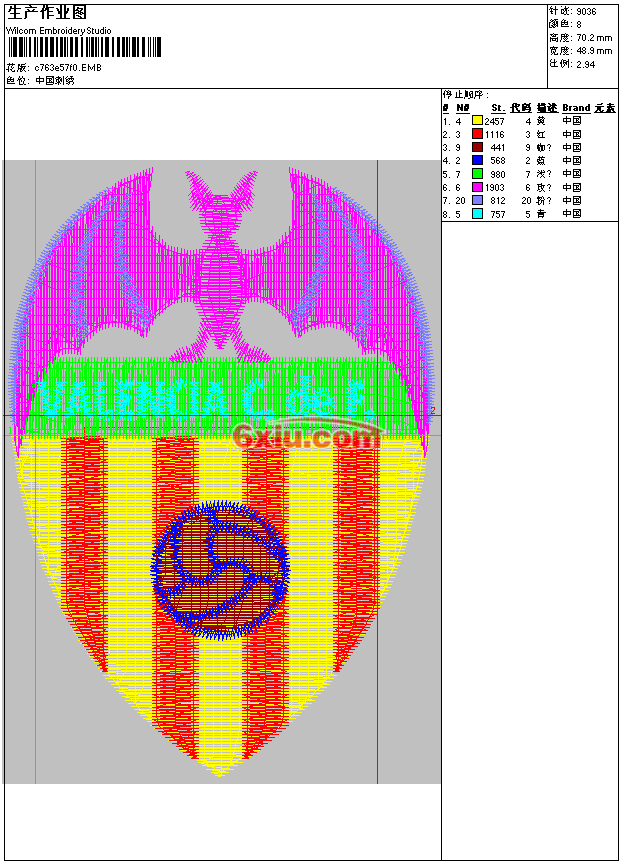Click the lavender thread color swatch
This screenshot has height=861, width=620.
(477, 200)
